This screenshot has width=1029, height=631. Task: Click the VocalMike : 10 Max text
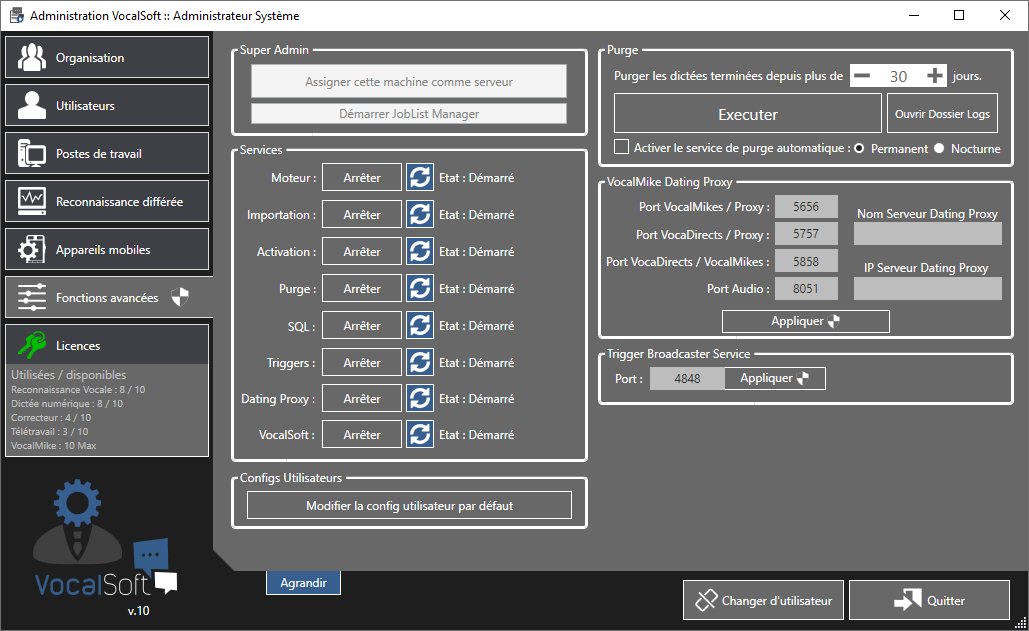53,445
